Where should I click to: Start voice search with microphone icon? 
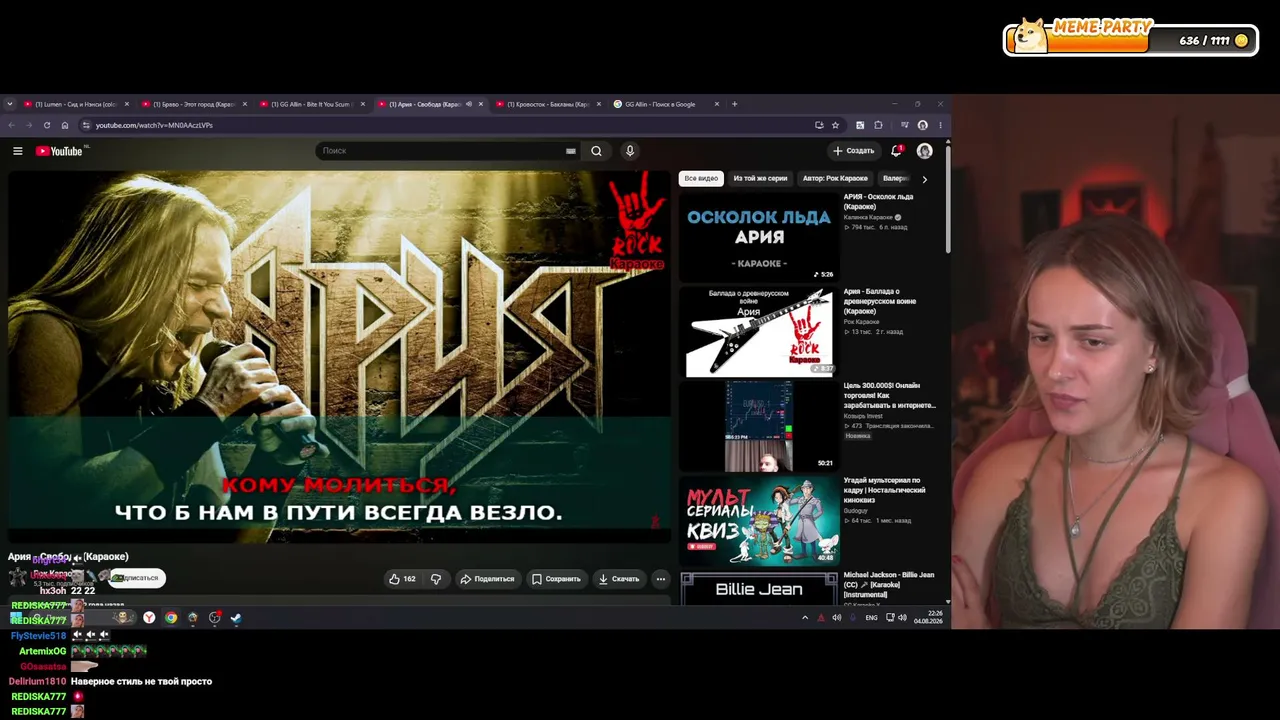[630, 151]
